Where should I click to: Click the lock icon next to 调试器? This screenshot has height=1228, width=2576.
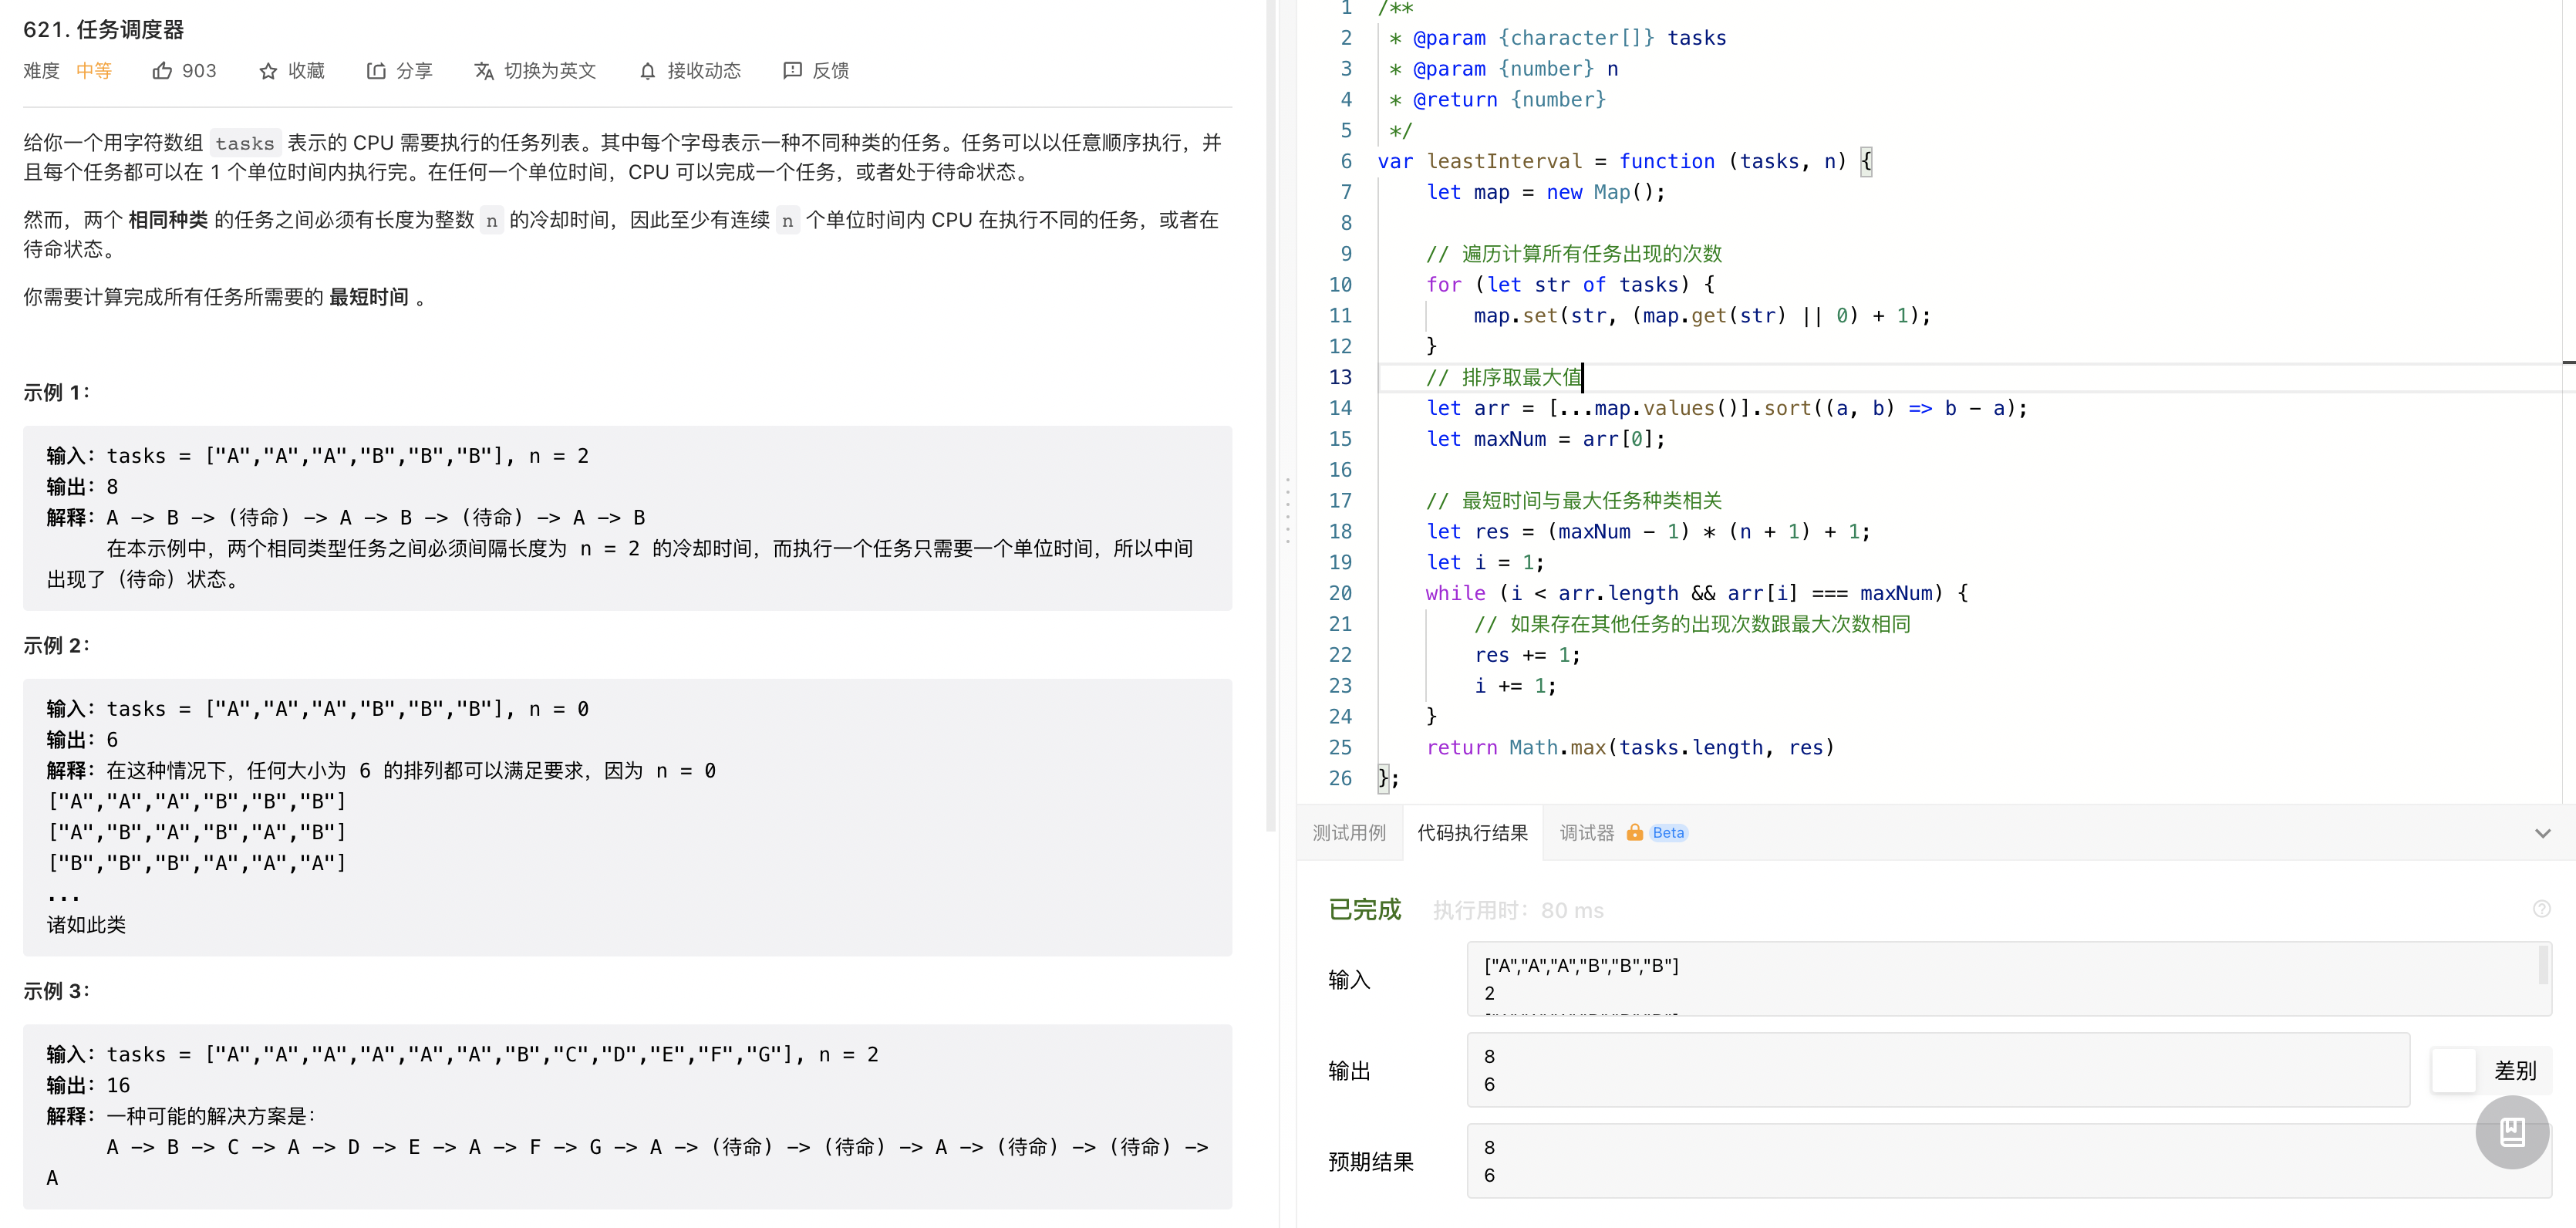tap(1634, 832)
